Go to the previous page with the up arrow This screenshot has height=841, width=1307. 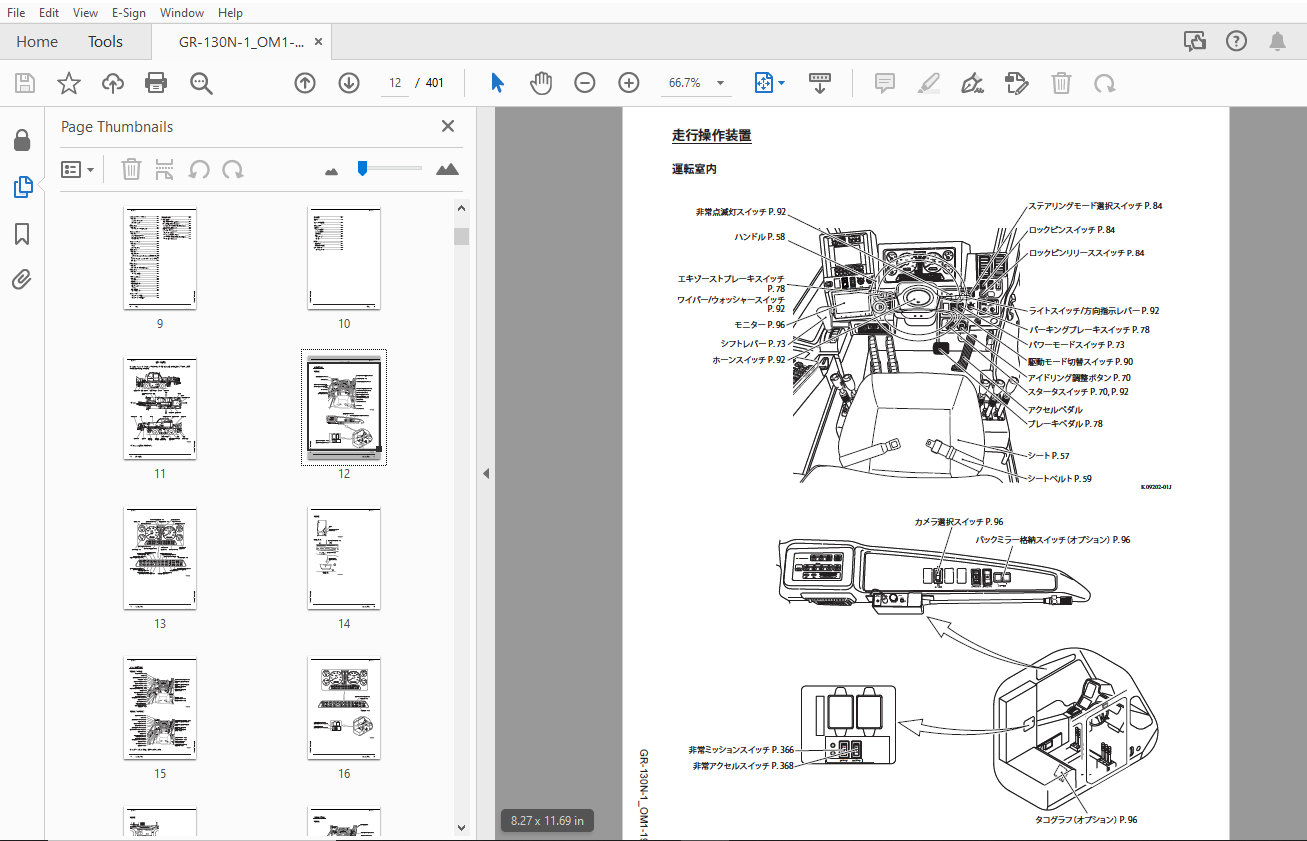[305, 83]
